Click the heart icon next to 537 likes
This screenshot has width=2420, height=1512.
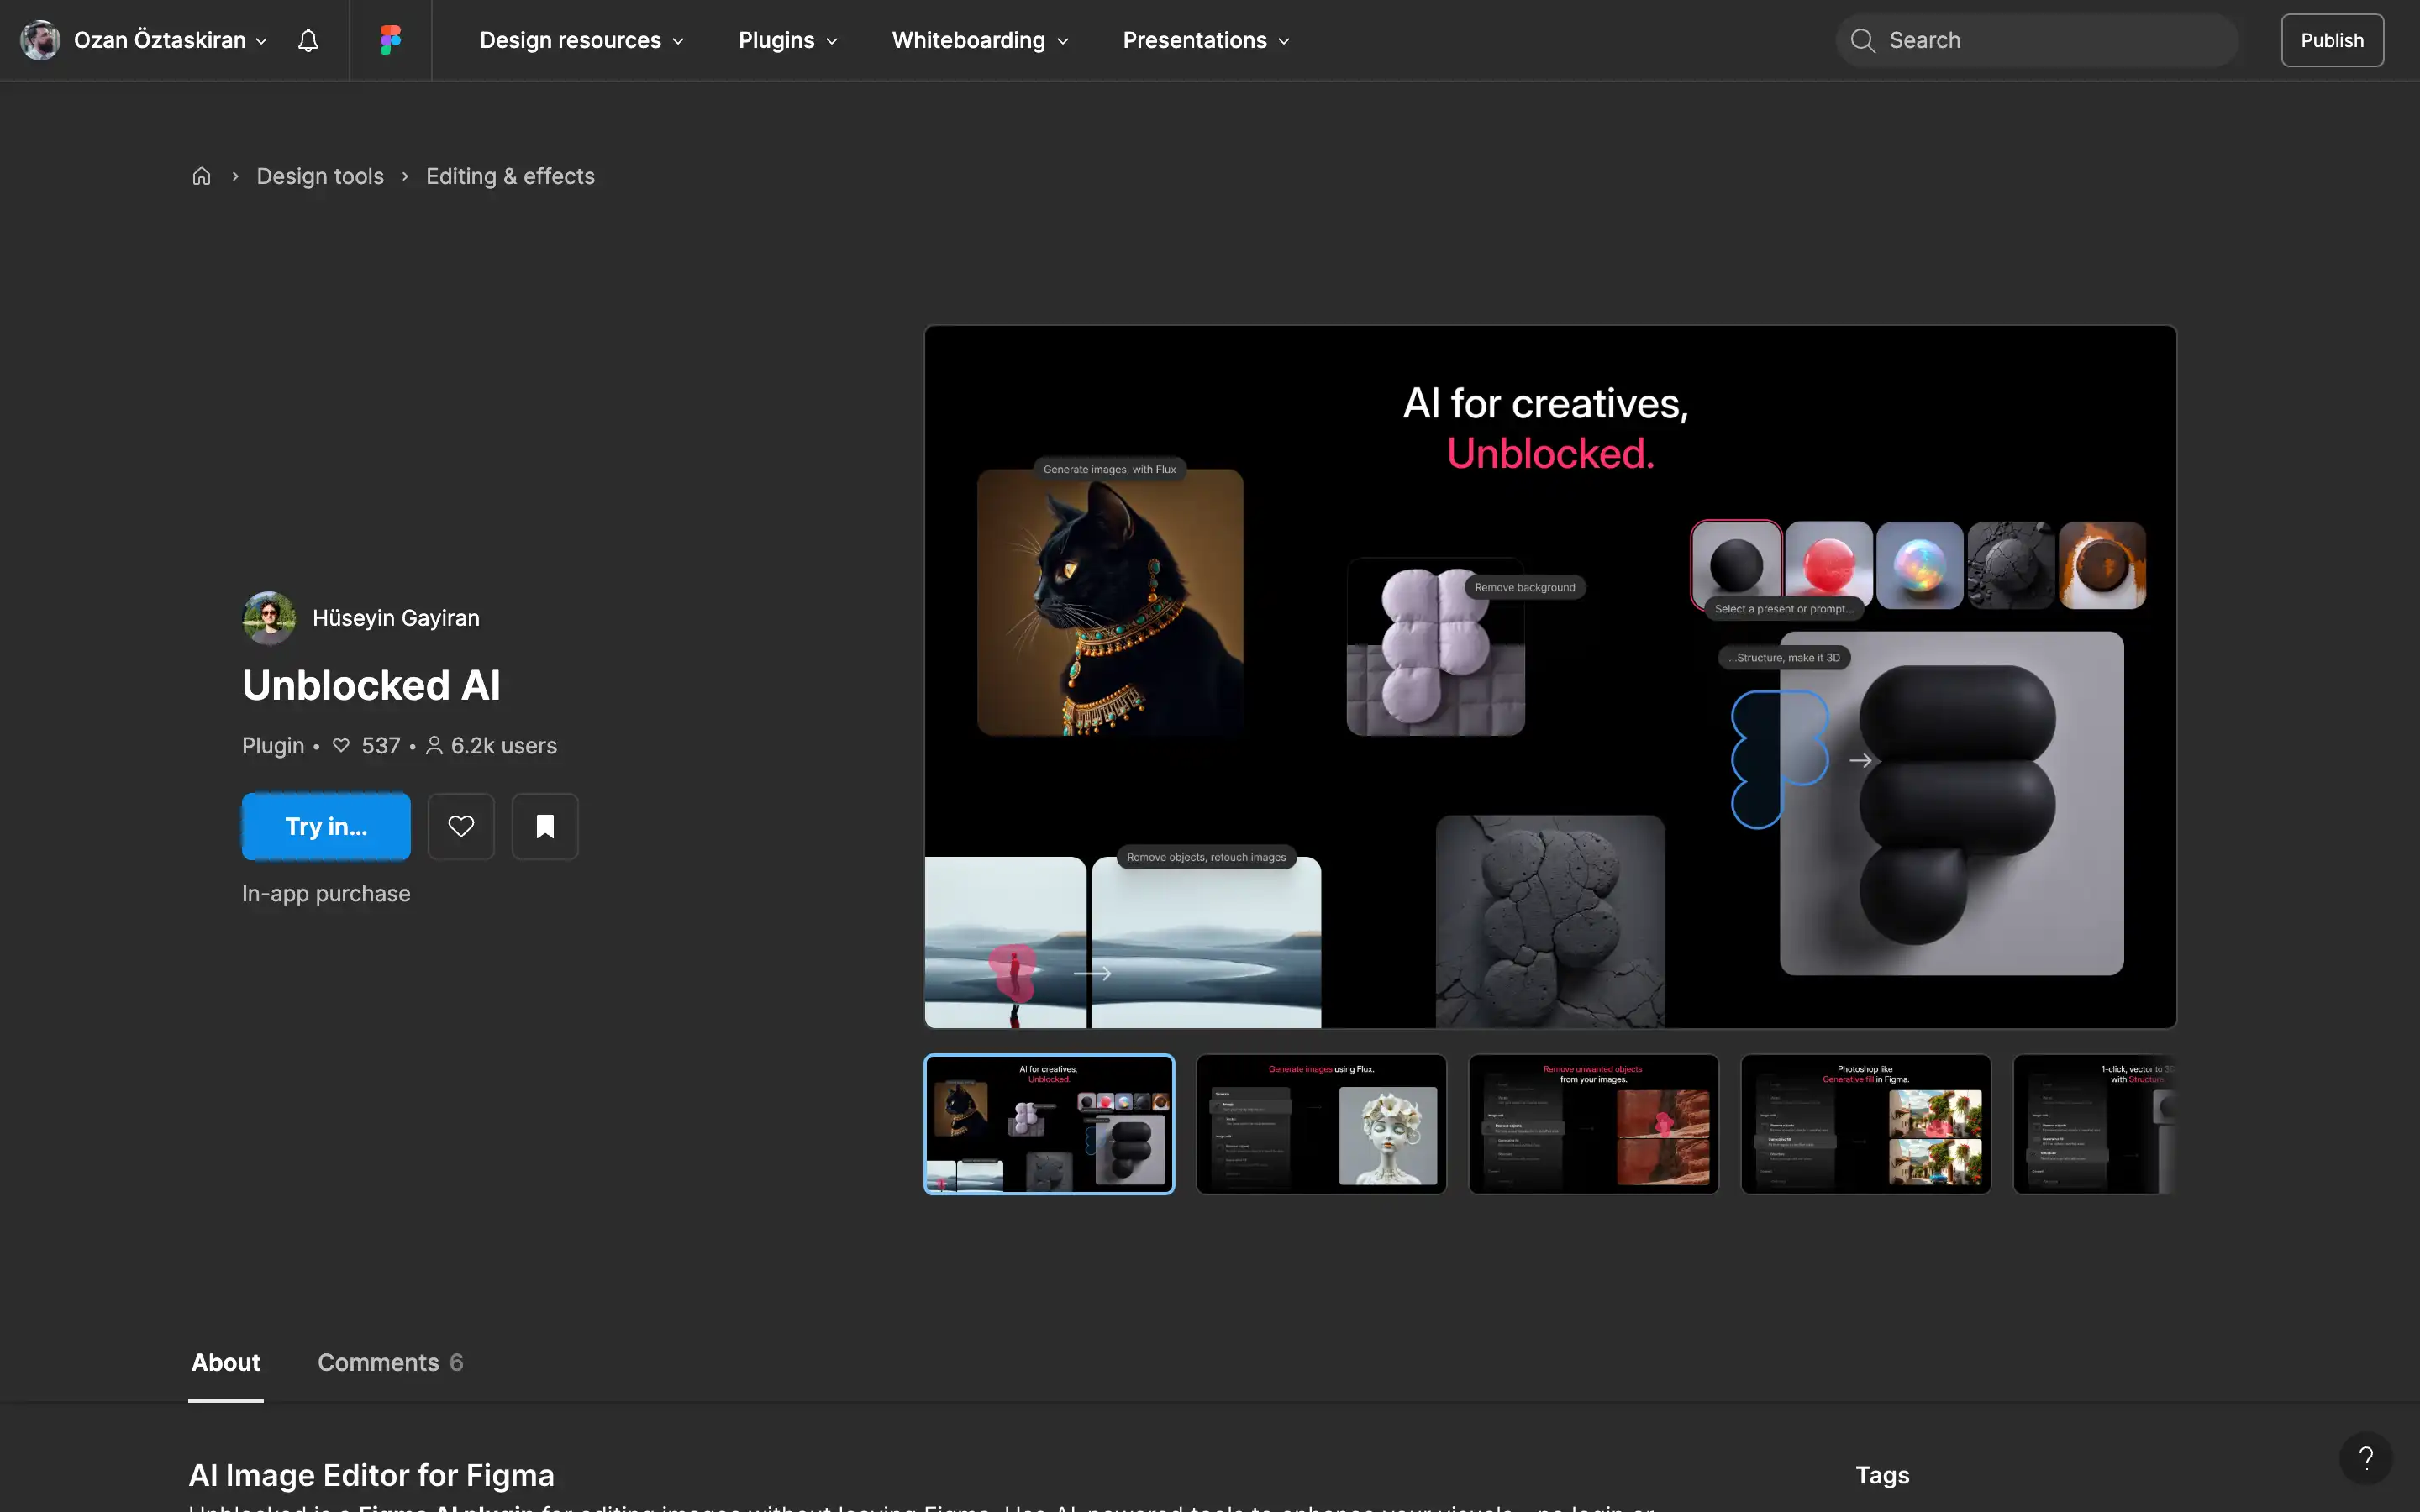tap(341, 745)
